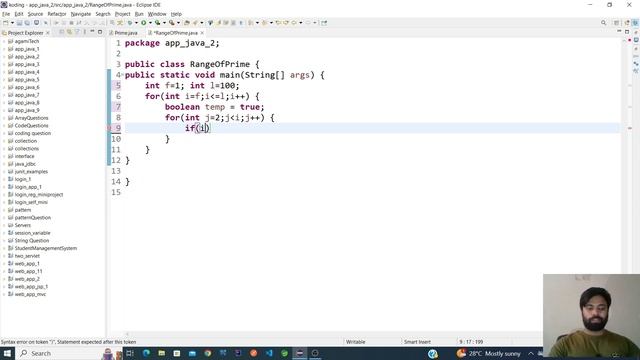
Task: Select the java_jdbc project
Action: click(x=25, y=164)
